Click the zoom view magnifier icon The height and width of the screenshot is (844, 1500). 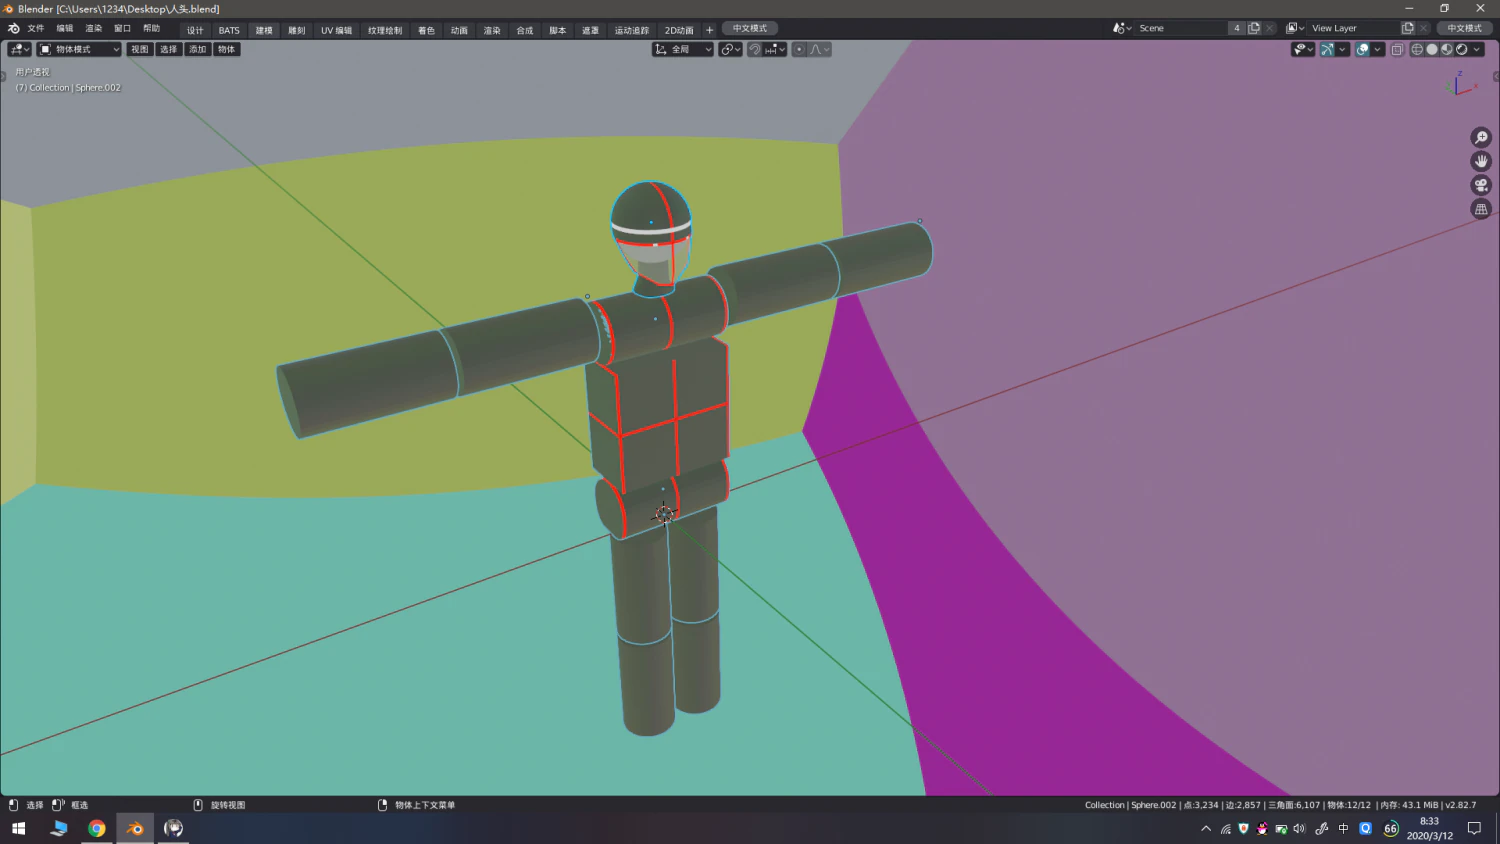[x=1481, y=137]
